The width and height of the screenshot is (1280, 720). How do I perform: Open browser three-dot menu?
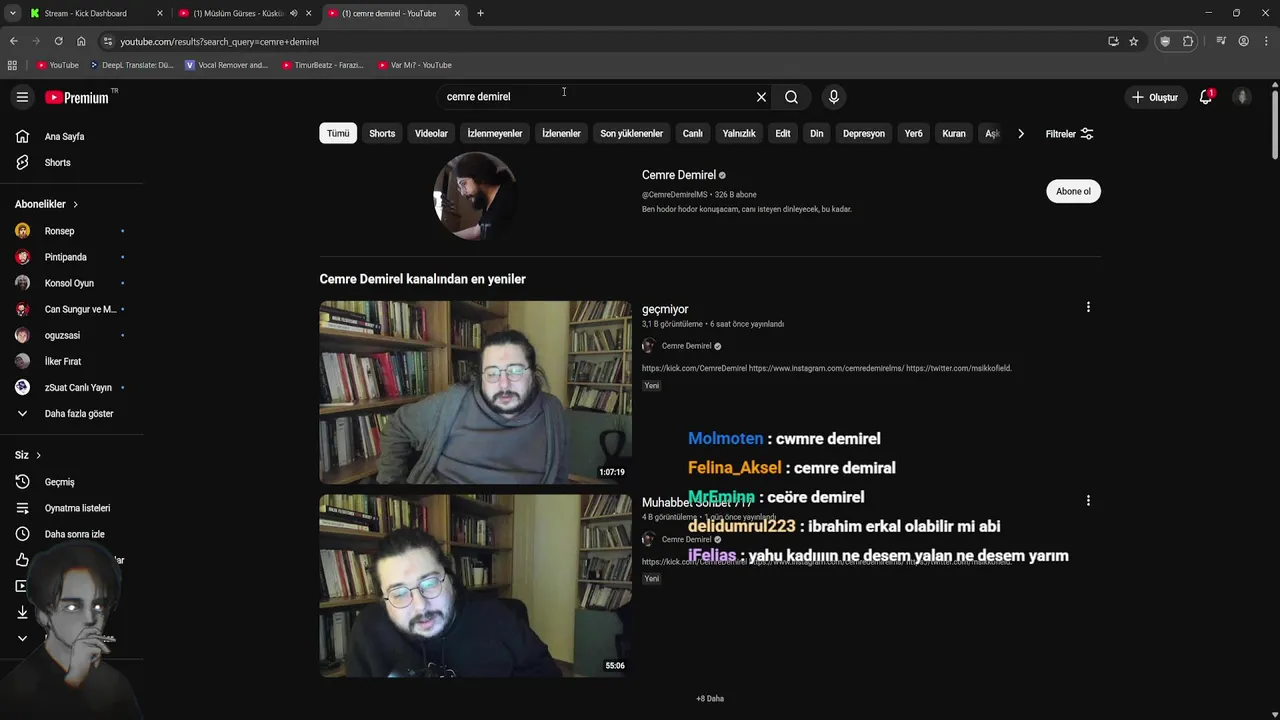1266,41
